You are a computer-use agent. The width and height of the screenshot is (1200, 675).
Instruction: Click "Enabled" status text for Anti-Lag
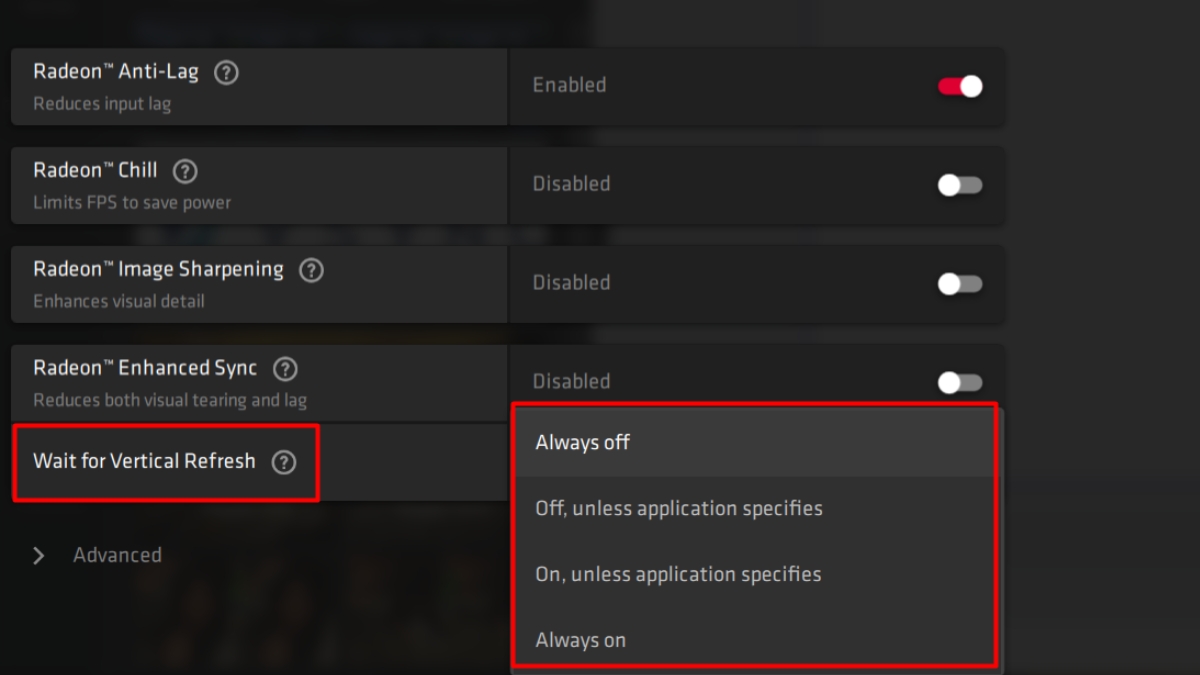pos(570,86)
